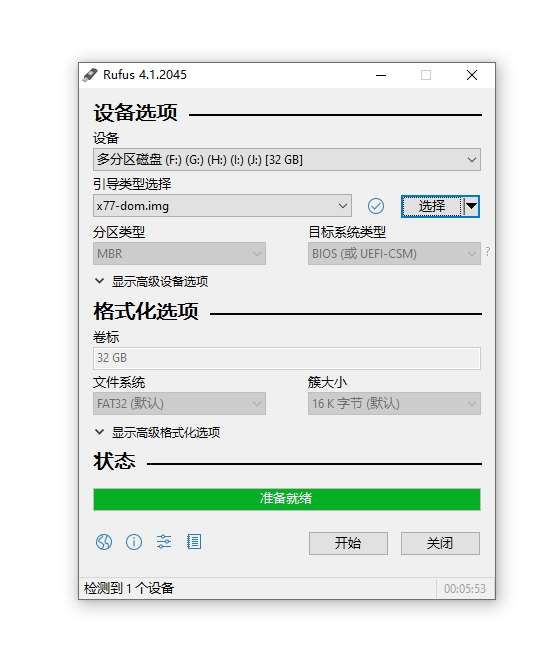Expand 显示高级设备选项
The image size is (533, 654).
152,282
